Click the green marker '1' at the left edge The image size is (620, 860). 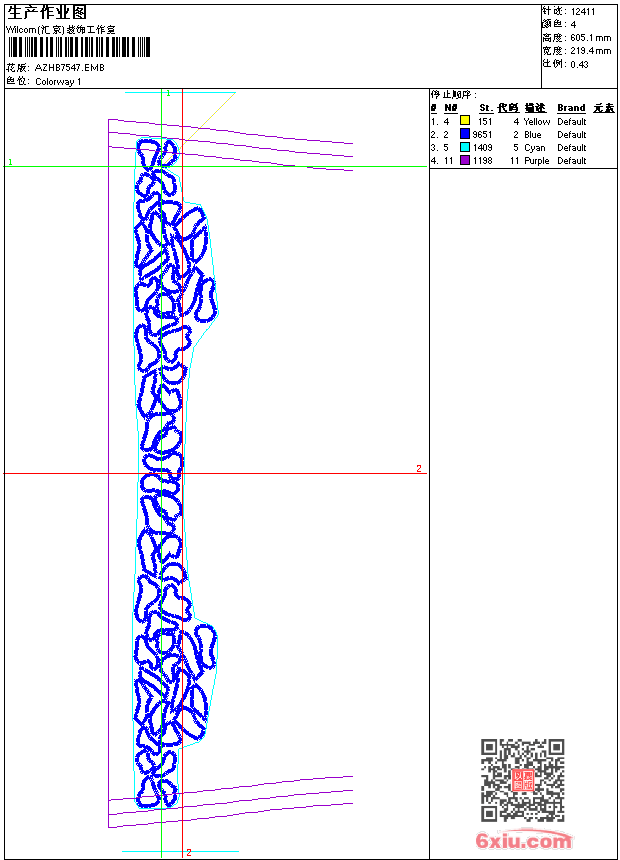(x=10, y=162)
